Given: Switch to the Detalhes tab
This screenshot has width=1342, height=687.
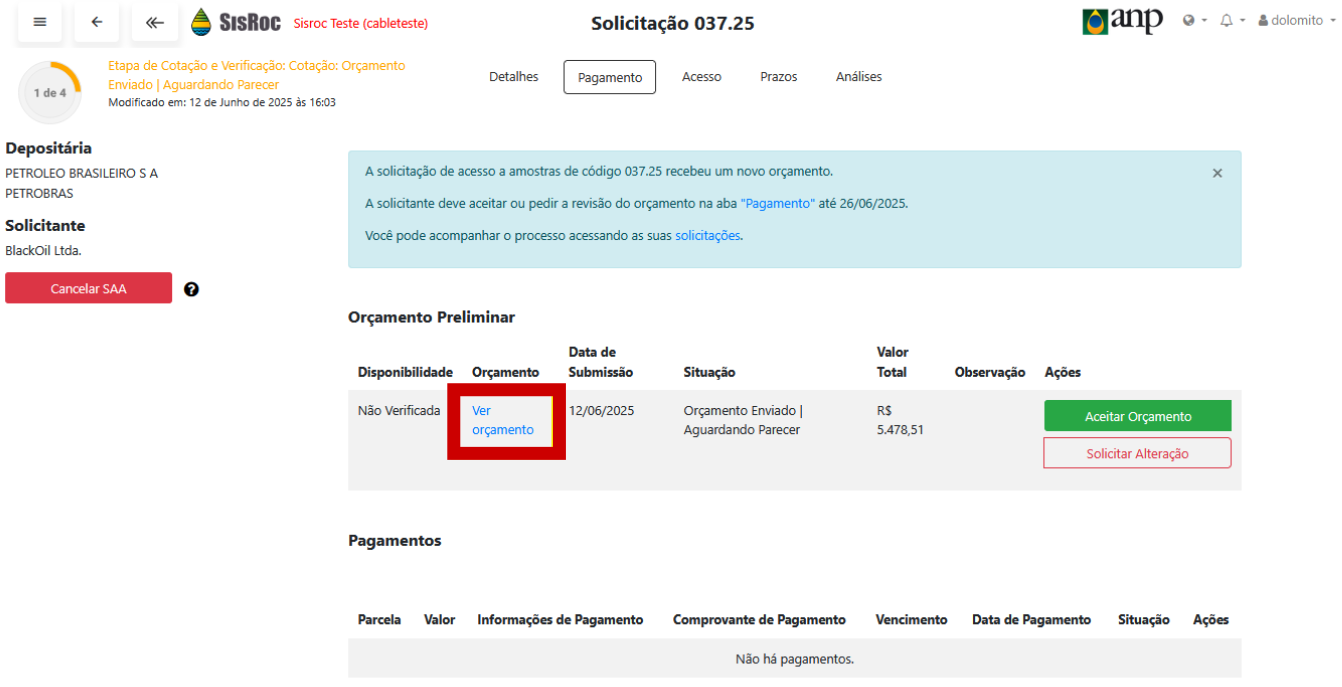Looking at the screenshot, I should pos(513,77).
